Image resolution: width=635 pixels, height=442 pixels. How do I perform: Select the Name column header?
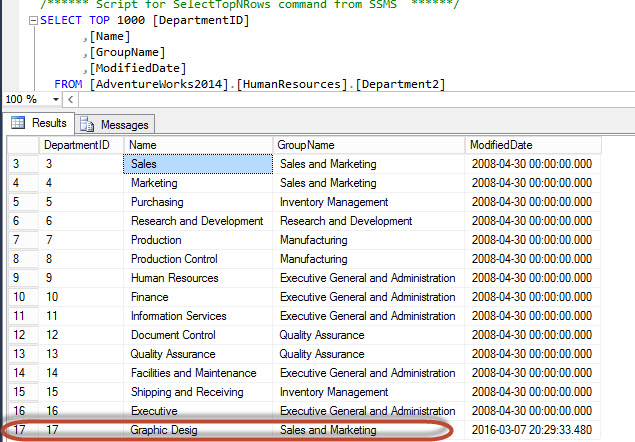click(198, 145)
